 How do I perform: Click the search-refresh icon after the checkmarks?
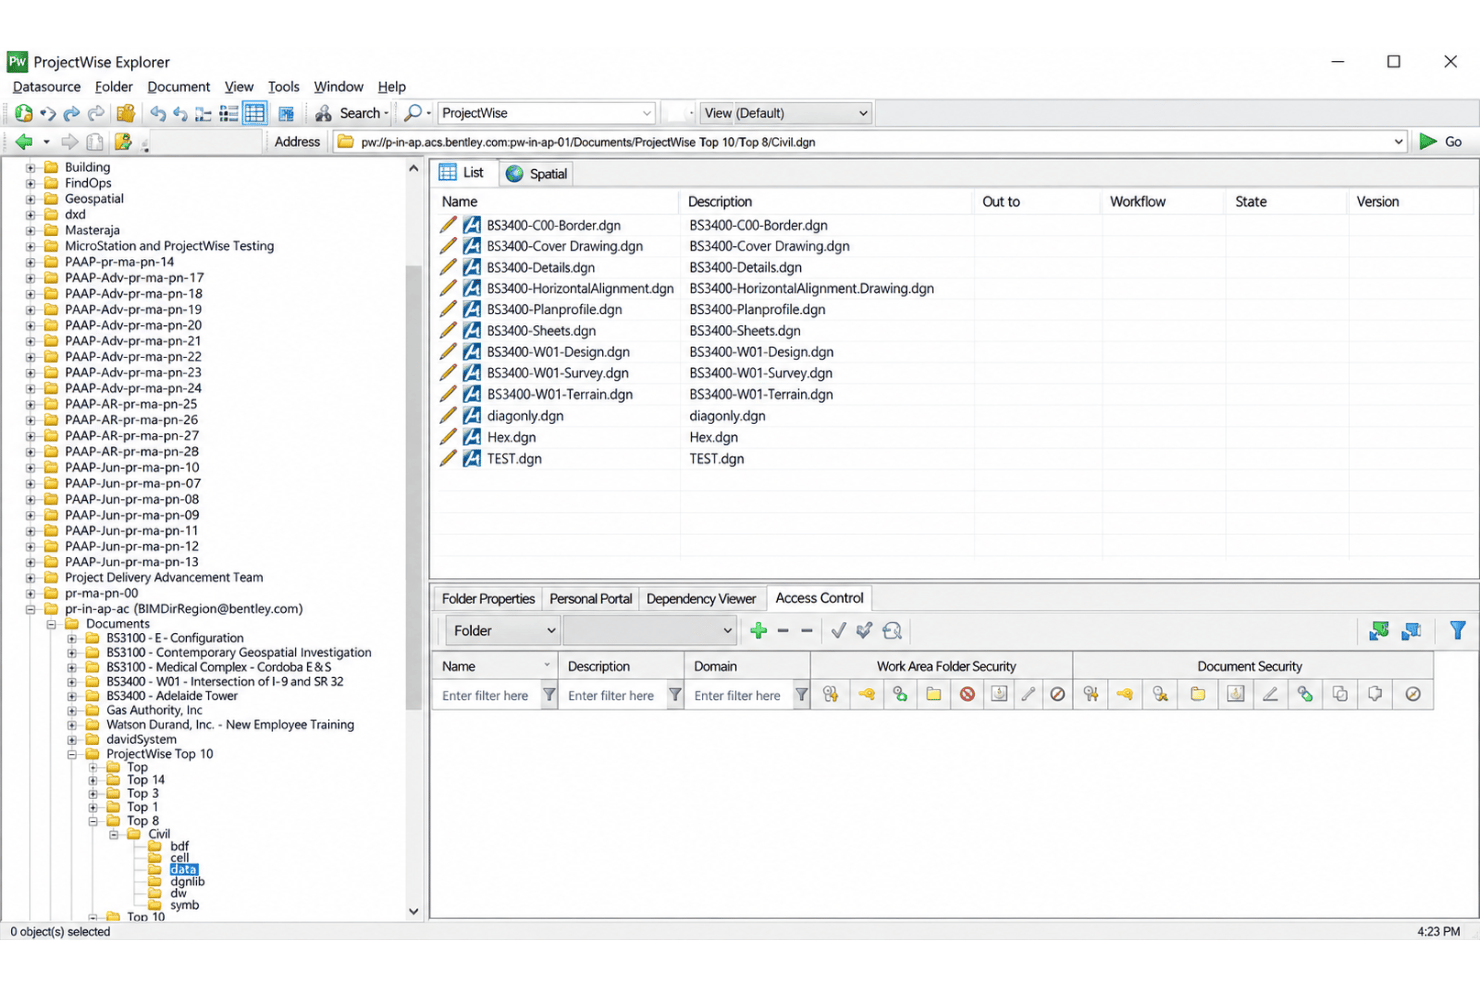pyautogui.click(x=892, y=630)
